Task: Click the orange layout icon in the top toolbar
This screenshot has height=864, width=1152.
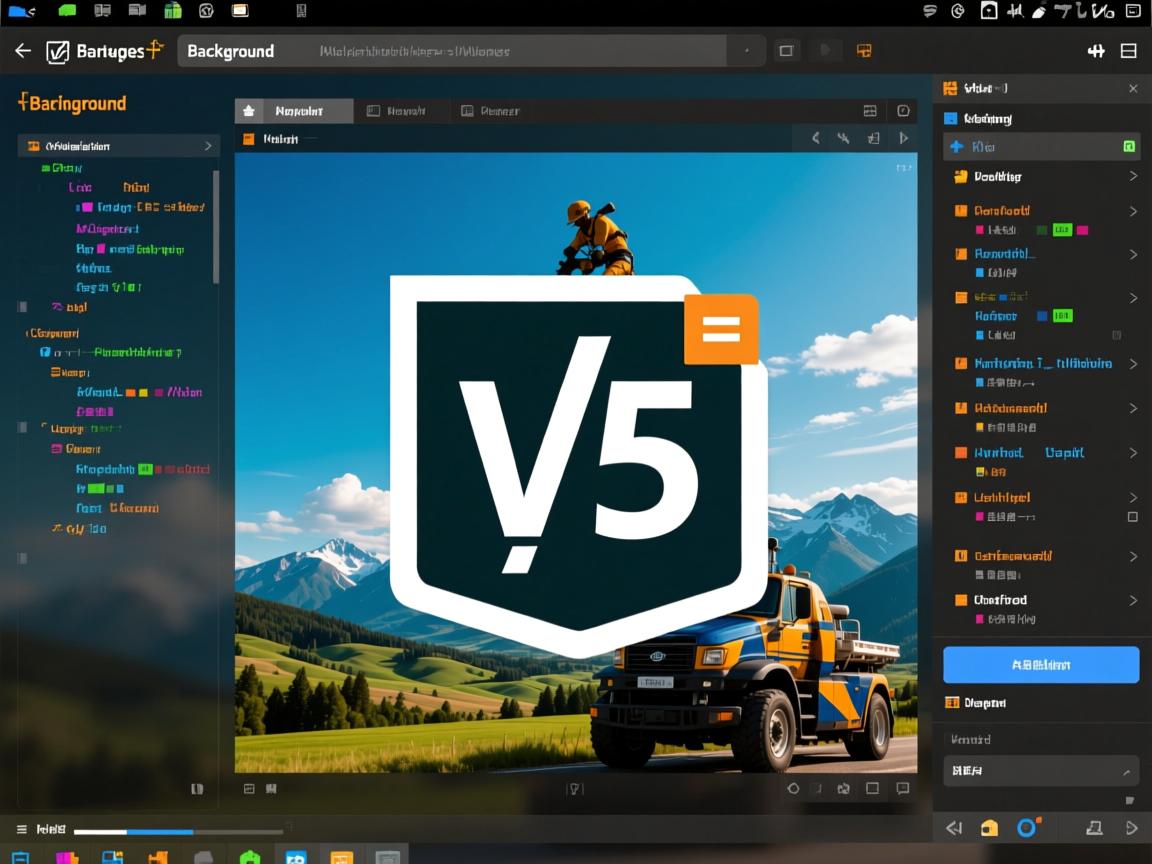Action: tap(865, 51)
